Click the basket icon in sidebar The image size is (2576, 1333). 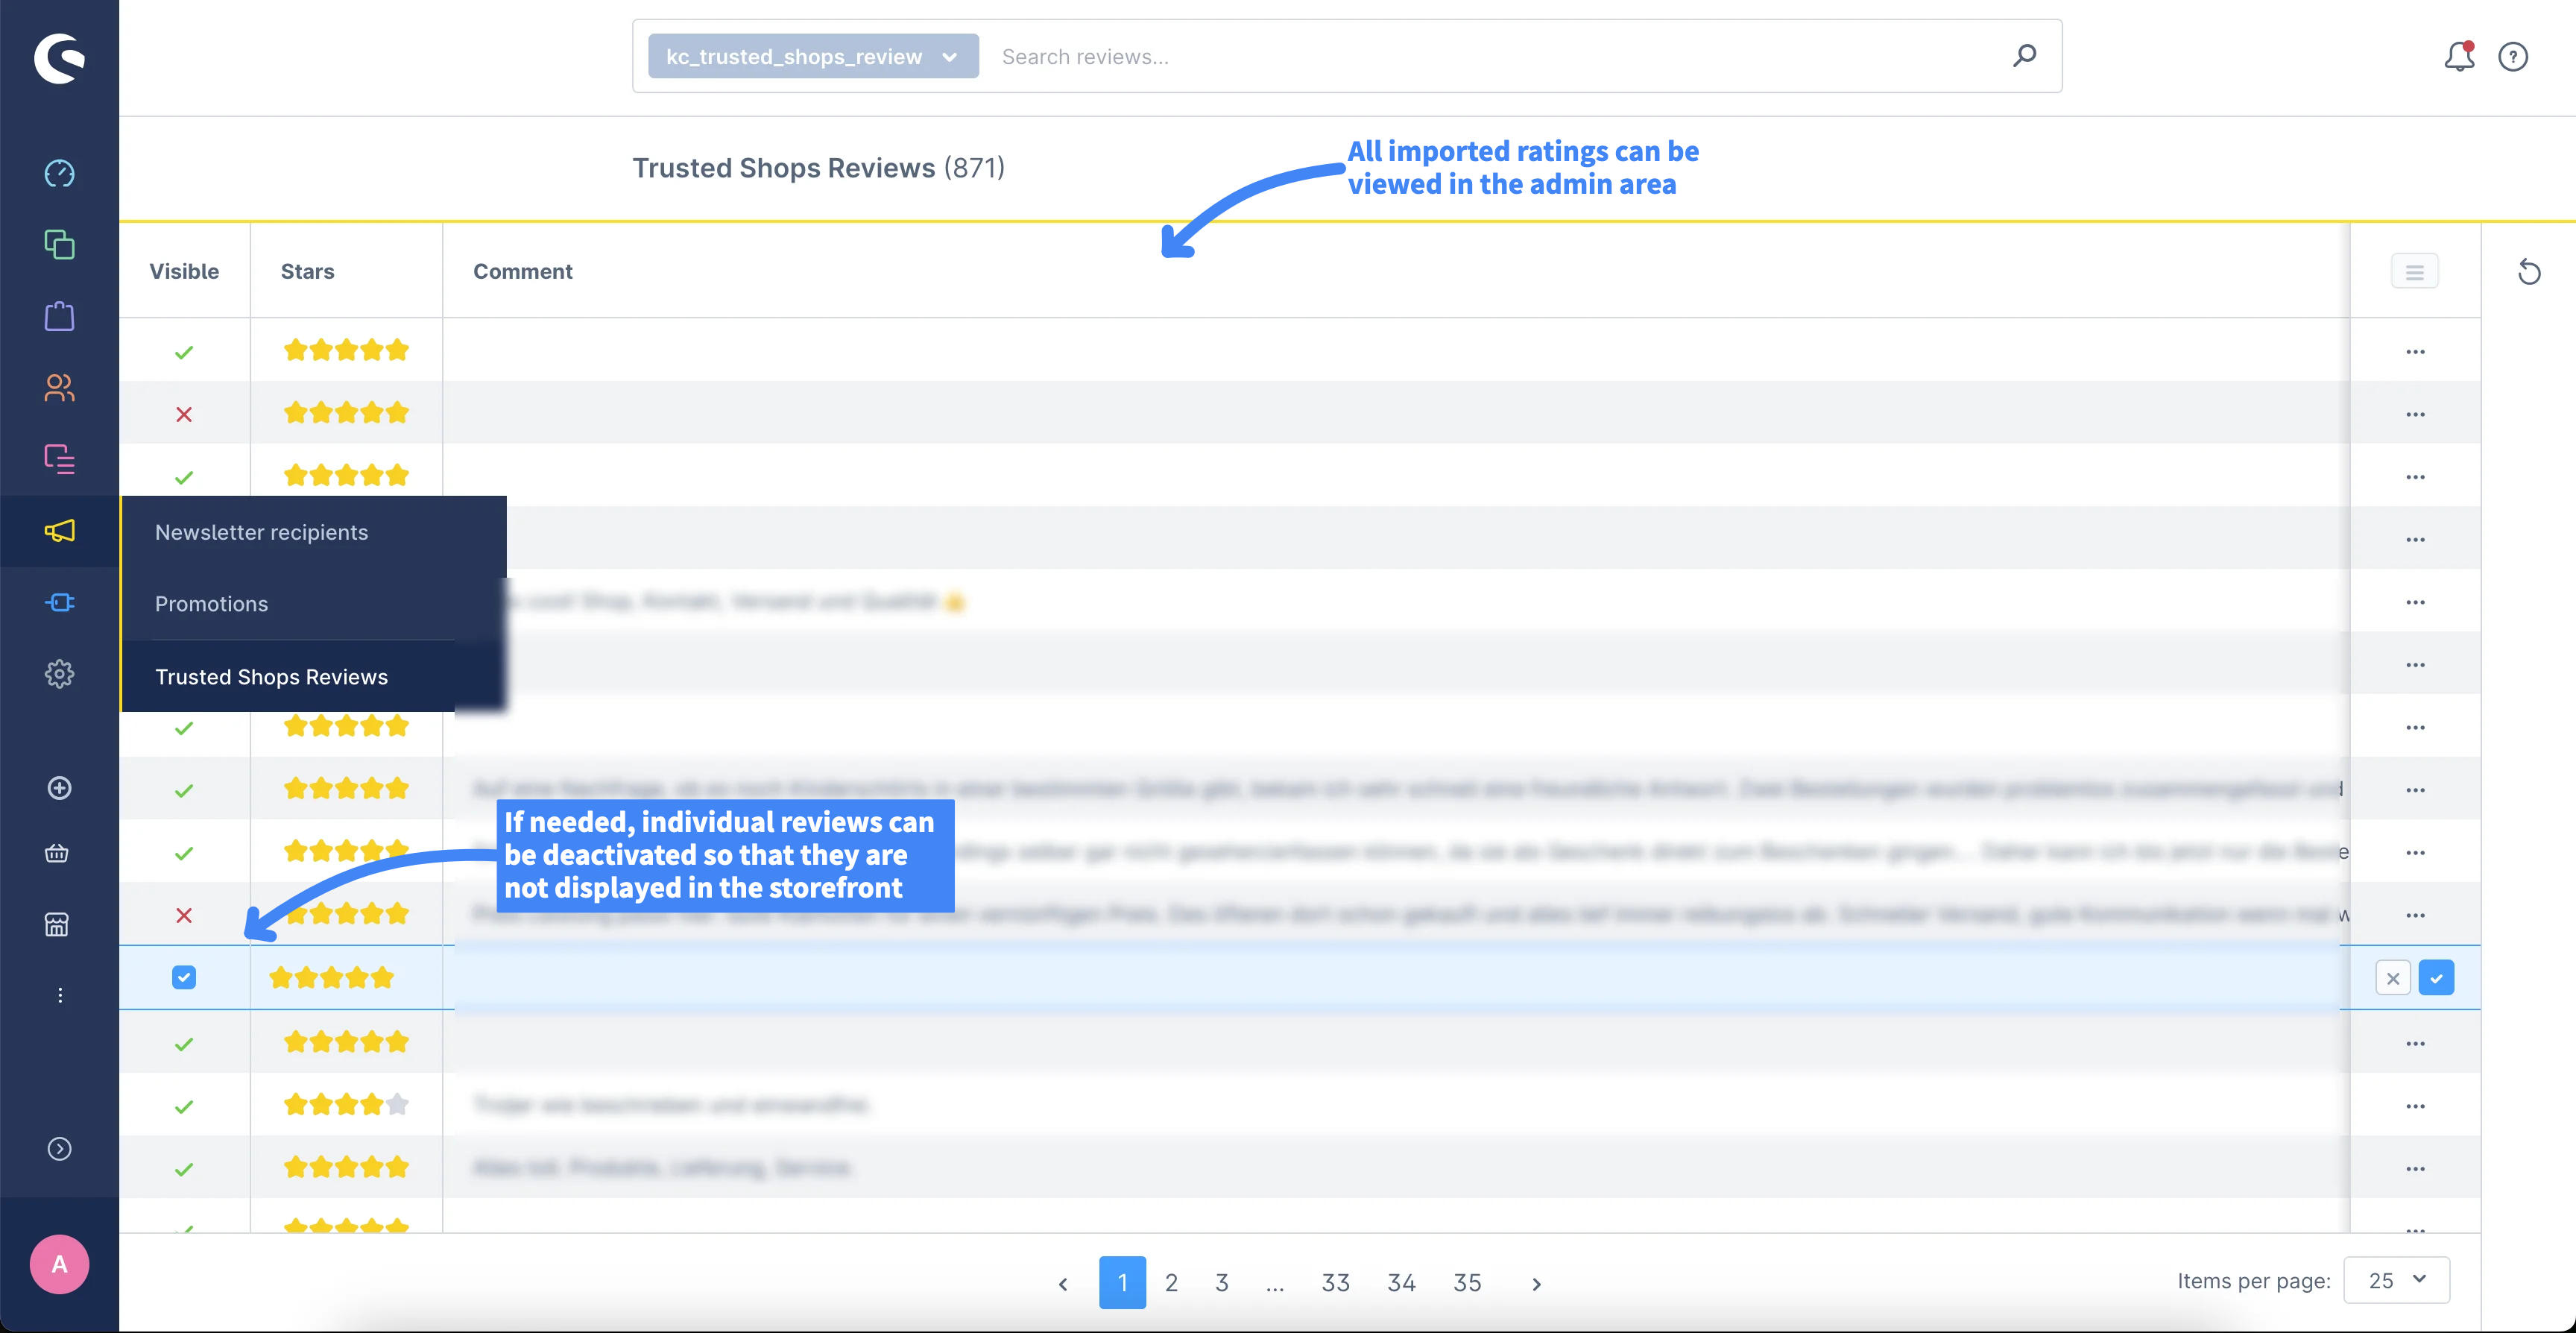pos(57,853)
